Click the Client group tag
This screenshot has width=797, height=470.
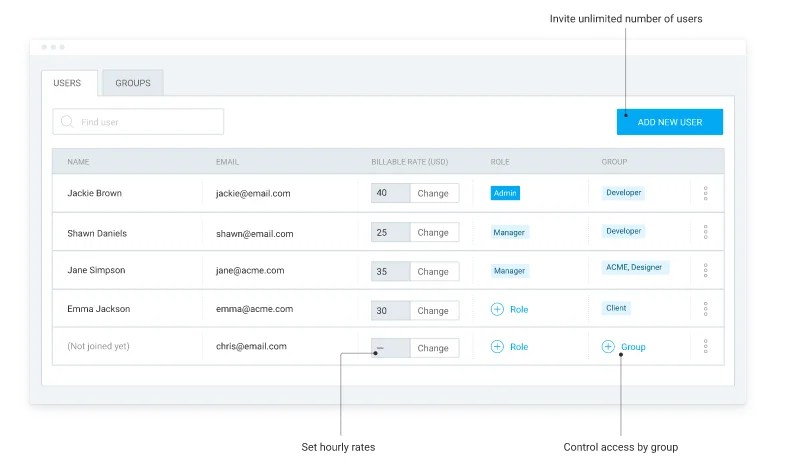coord(616,308)
